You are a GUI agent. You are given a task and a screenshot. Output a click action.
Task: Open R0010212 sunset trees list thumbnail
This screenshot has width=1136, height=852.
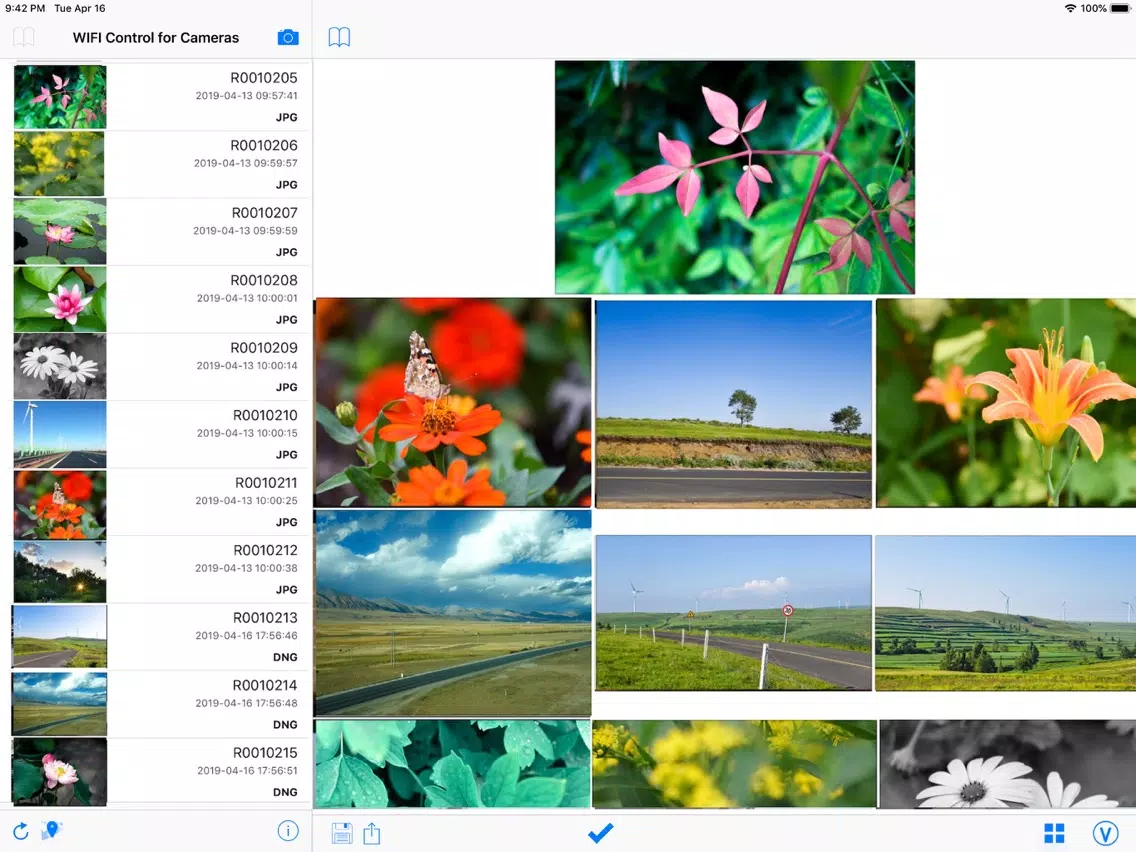60,572
